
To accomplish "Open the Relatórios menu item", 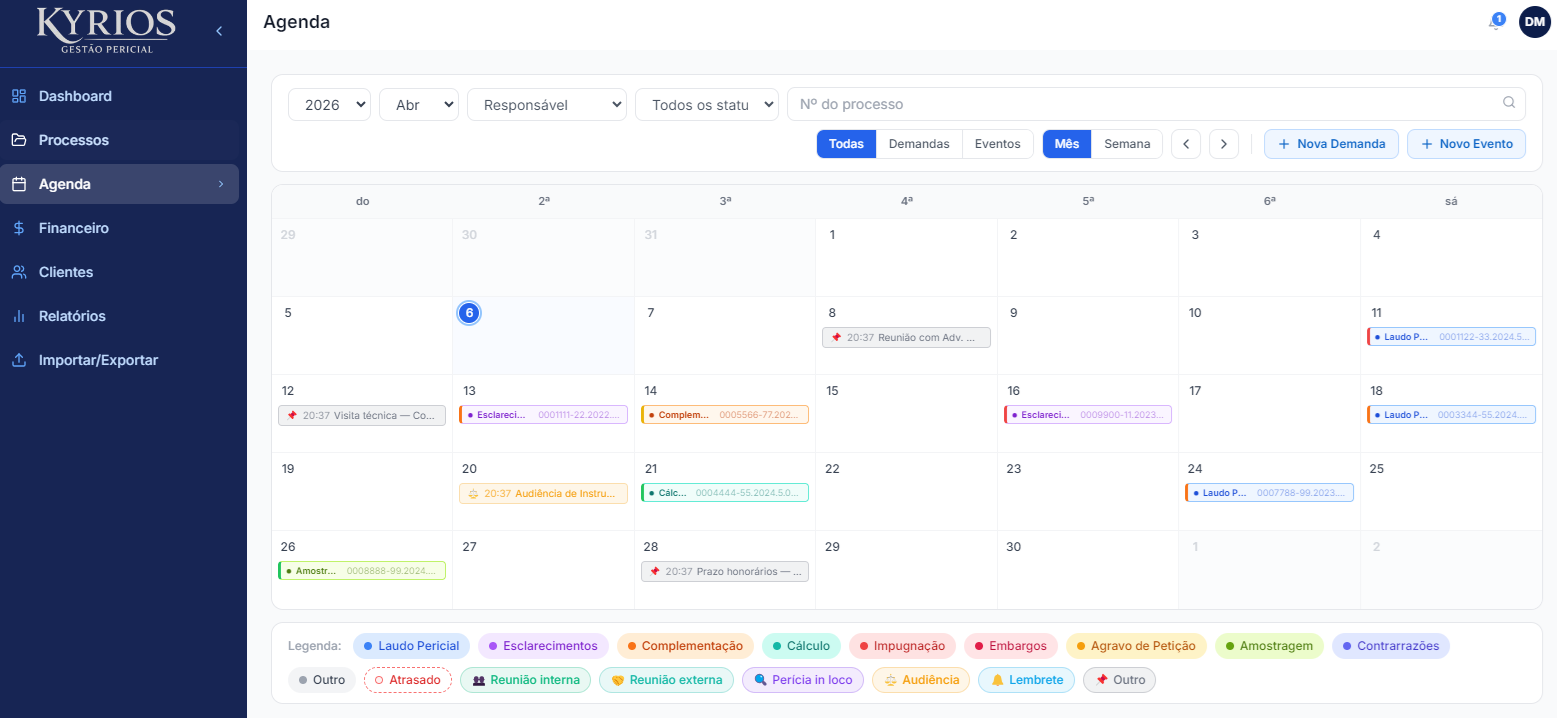I will point(120,316).
